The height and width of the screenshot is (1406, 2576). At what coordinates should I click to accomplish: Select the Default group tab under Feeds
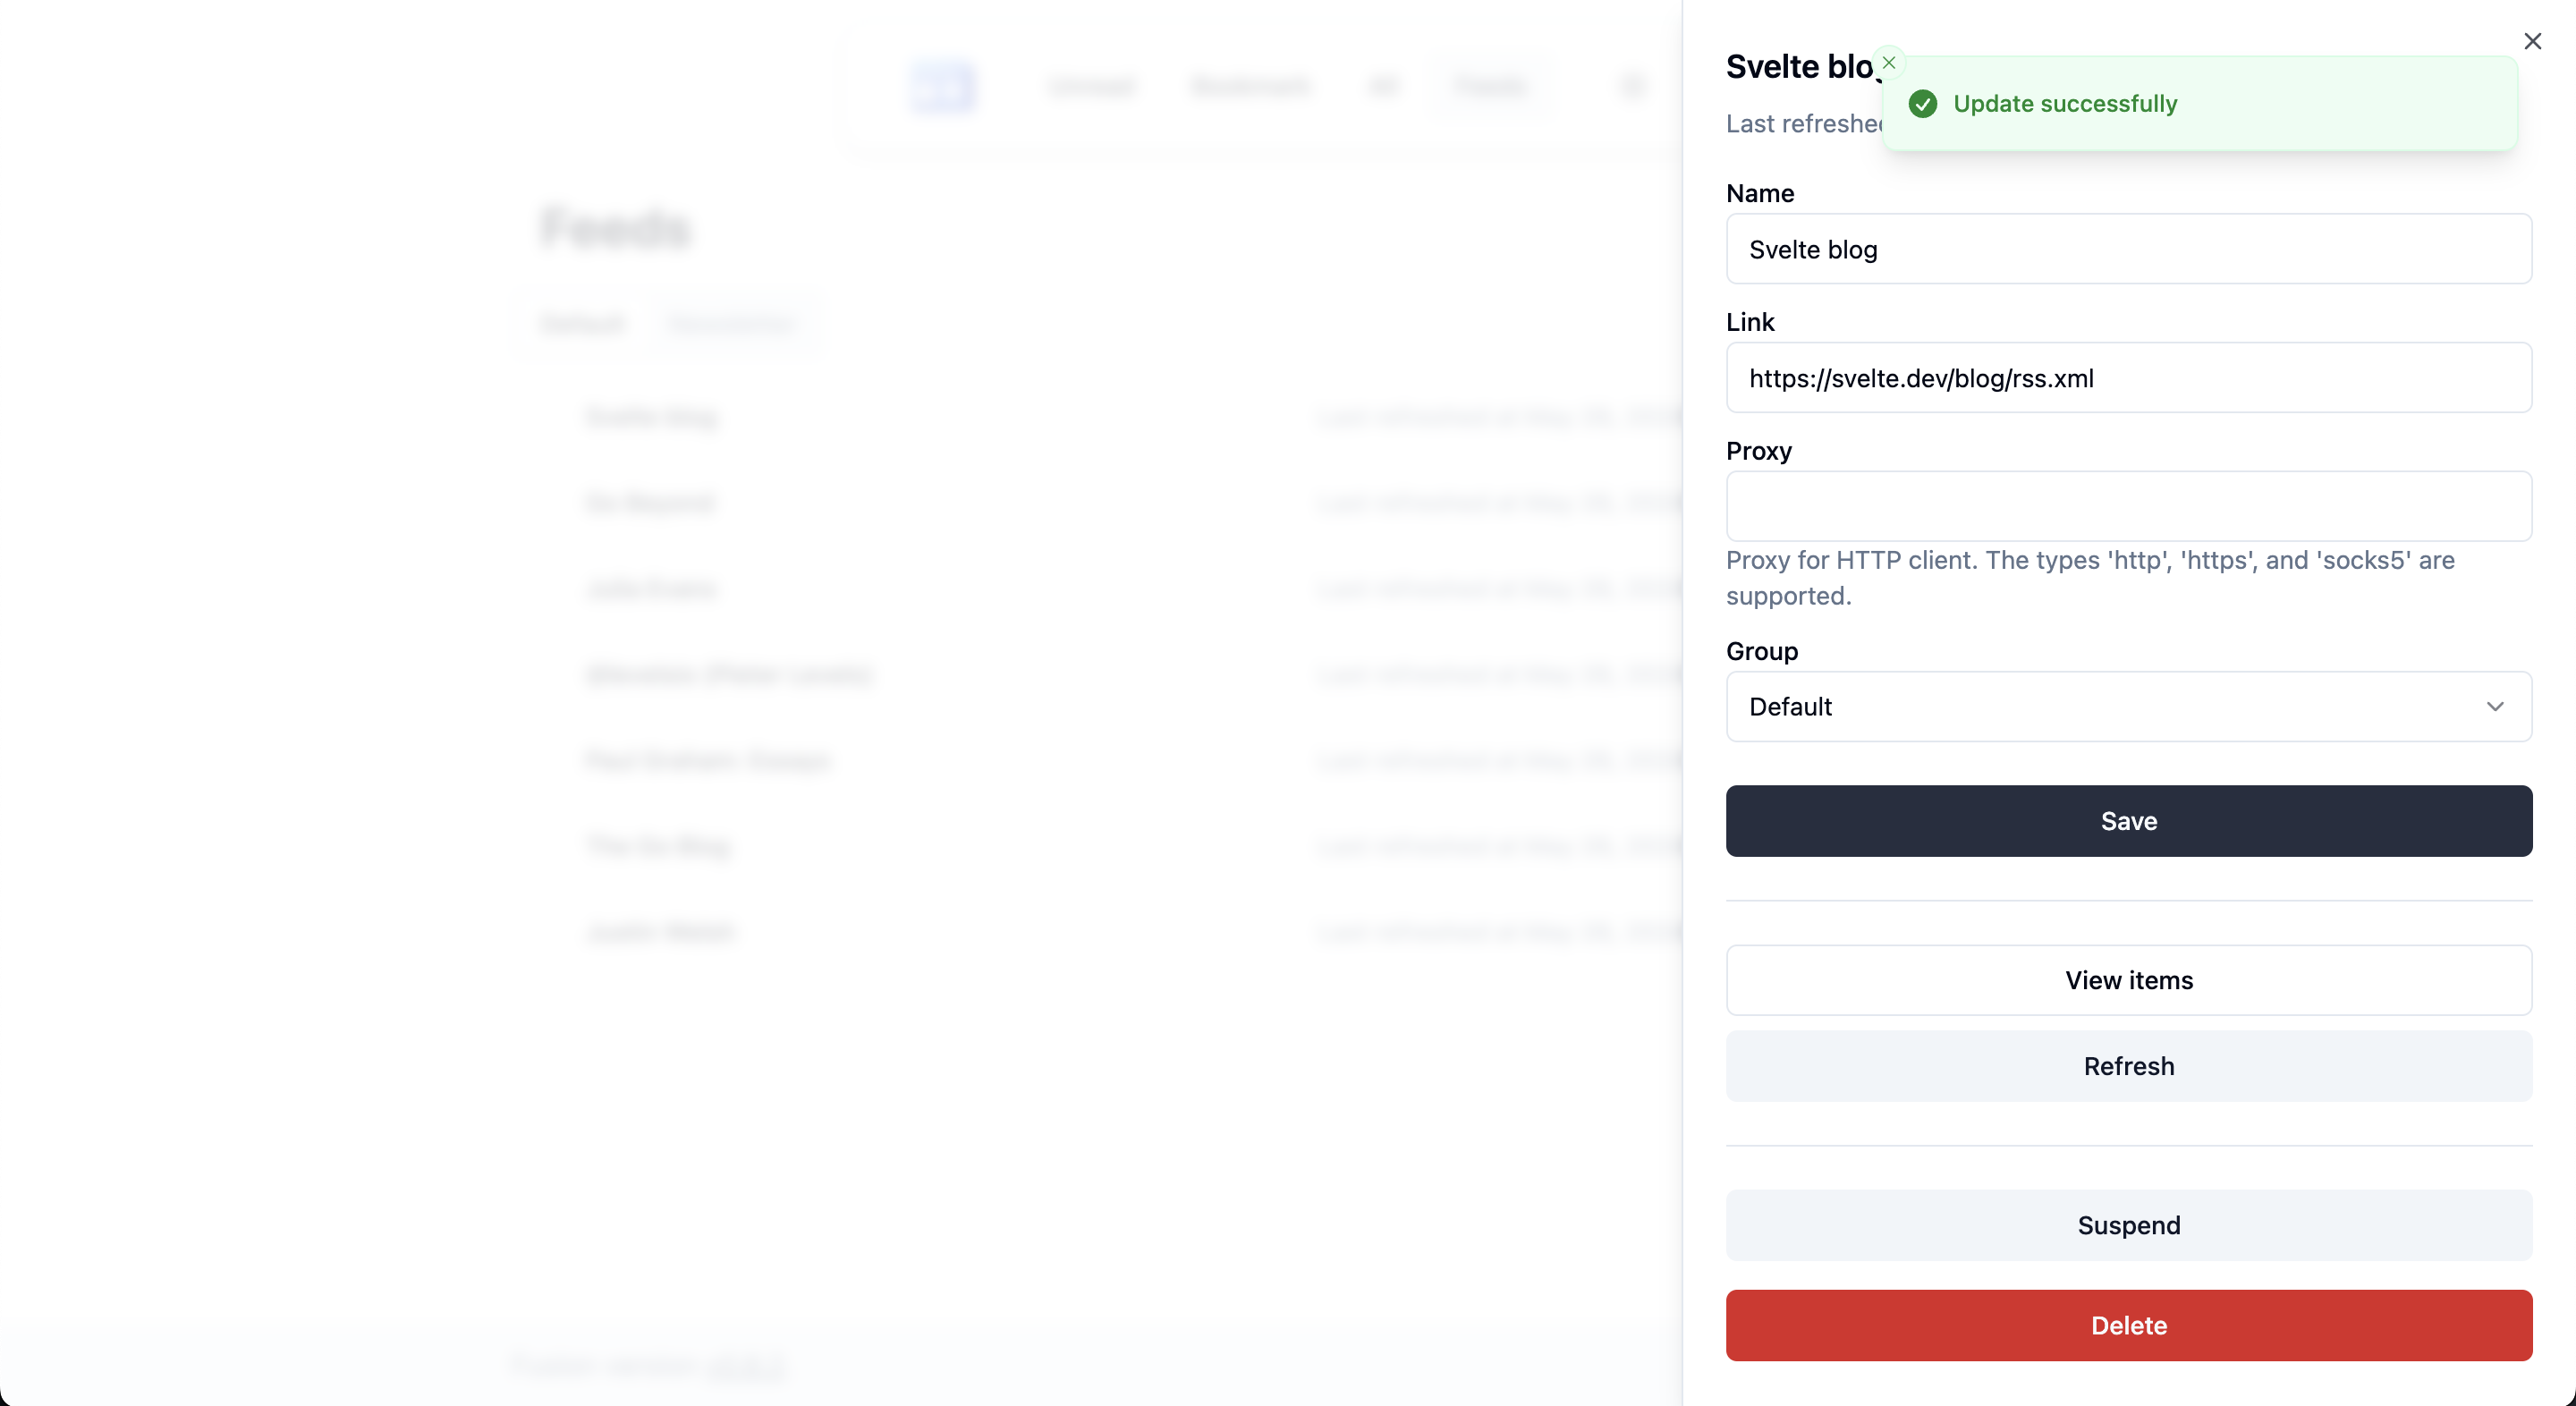pos(583,324)
